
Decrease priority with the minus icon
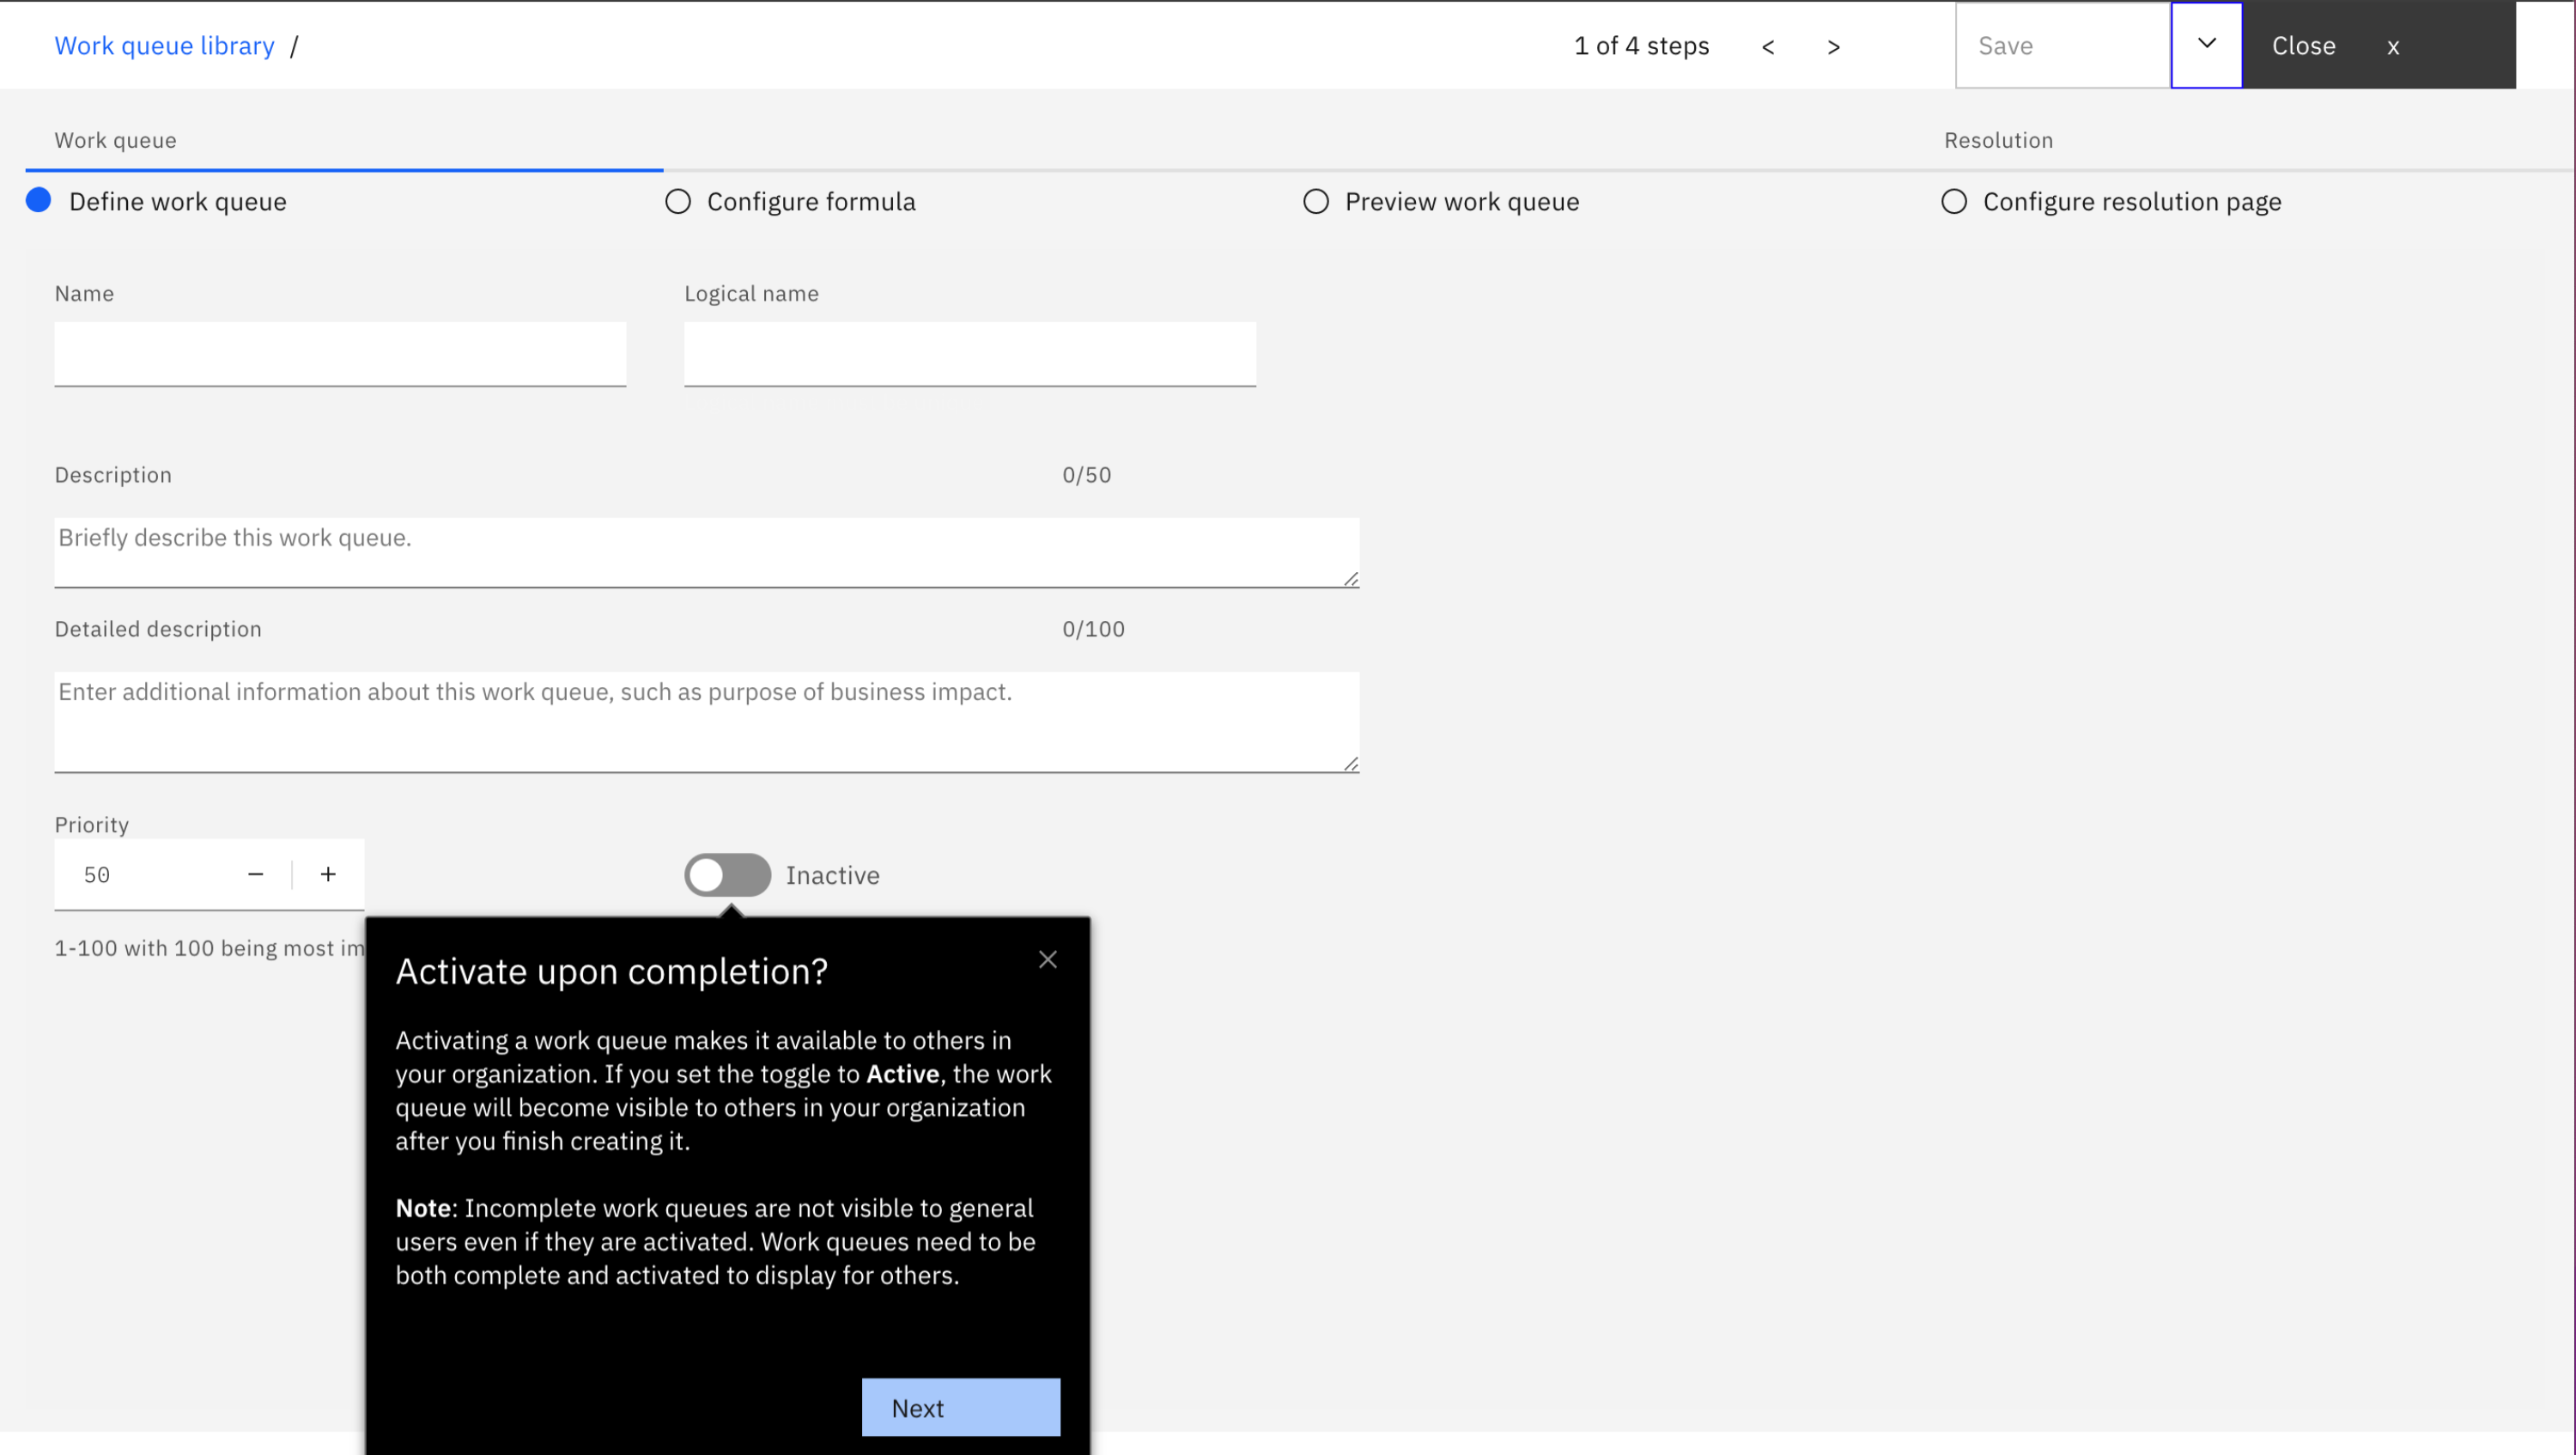tap(255, 874)
